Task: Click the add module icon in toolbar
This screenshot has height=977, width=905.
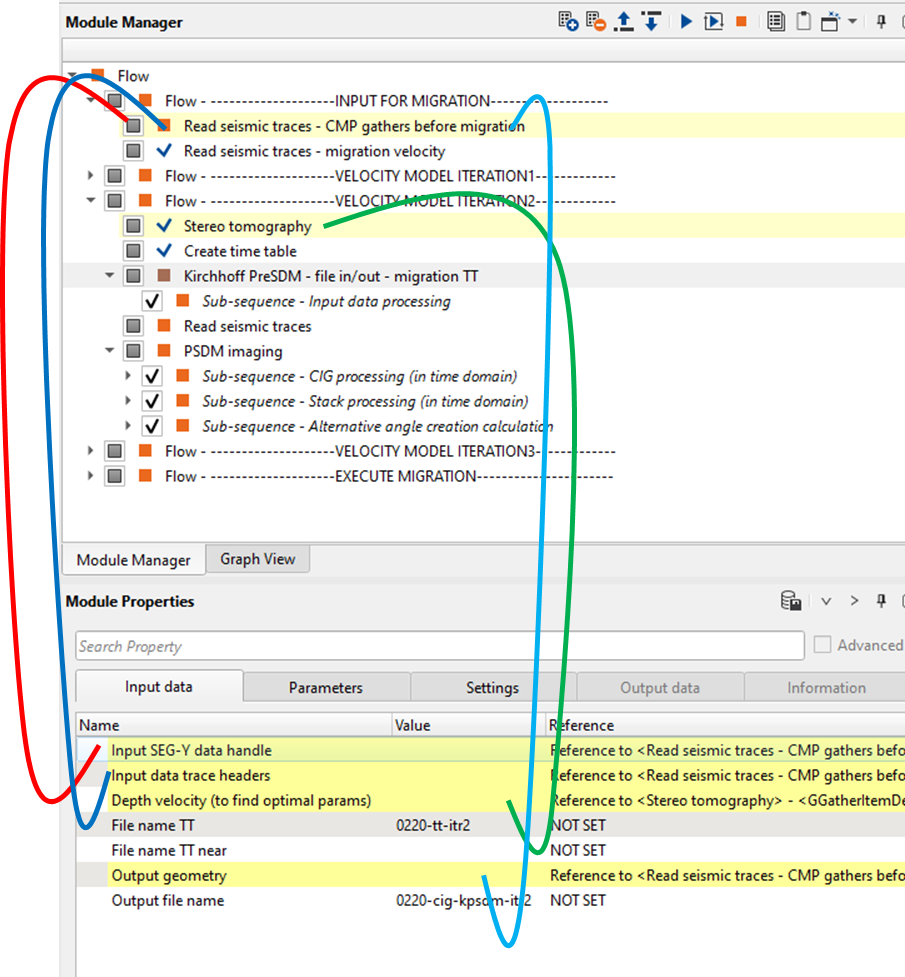Action: [x=568, y=21]
